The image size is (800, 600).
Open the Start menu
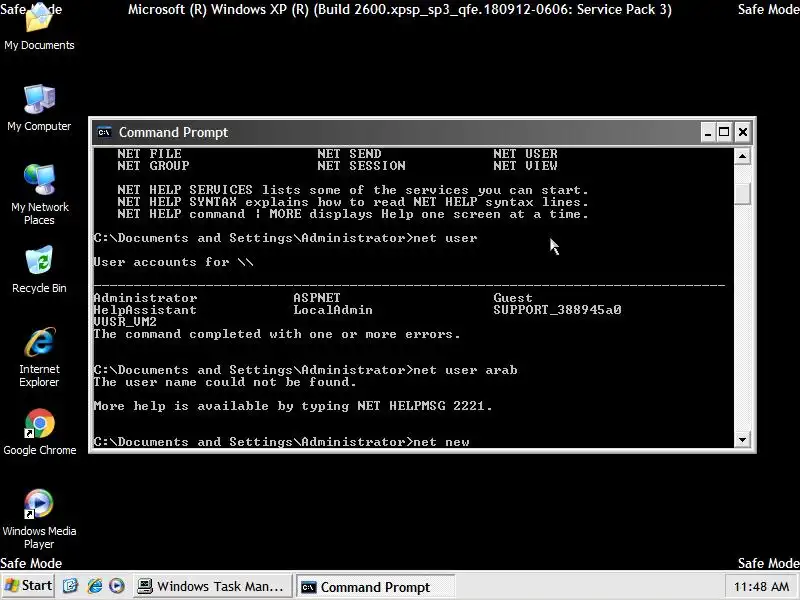coord(28,586)
